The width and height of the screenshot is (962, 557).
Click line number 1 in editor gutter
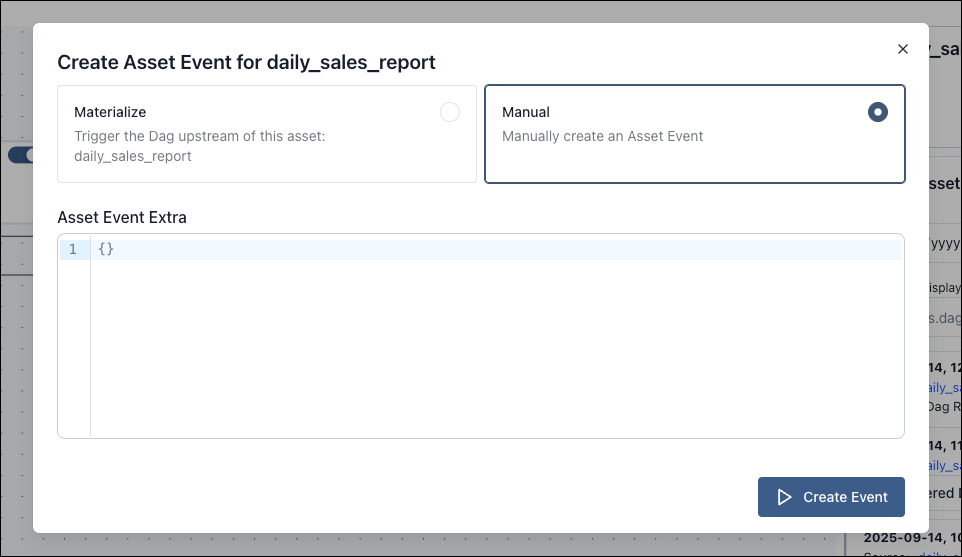72,249
